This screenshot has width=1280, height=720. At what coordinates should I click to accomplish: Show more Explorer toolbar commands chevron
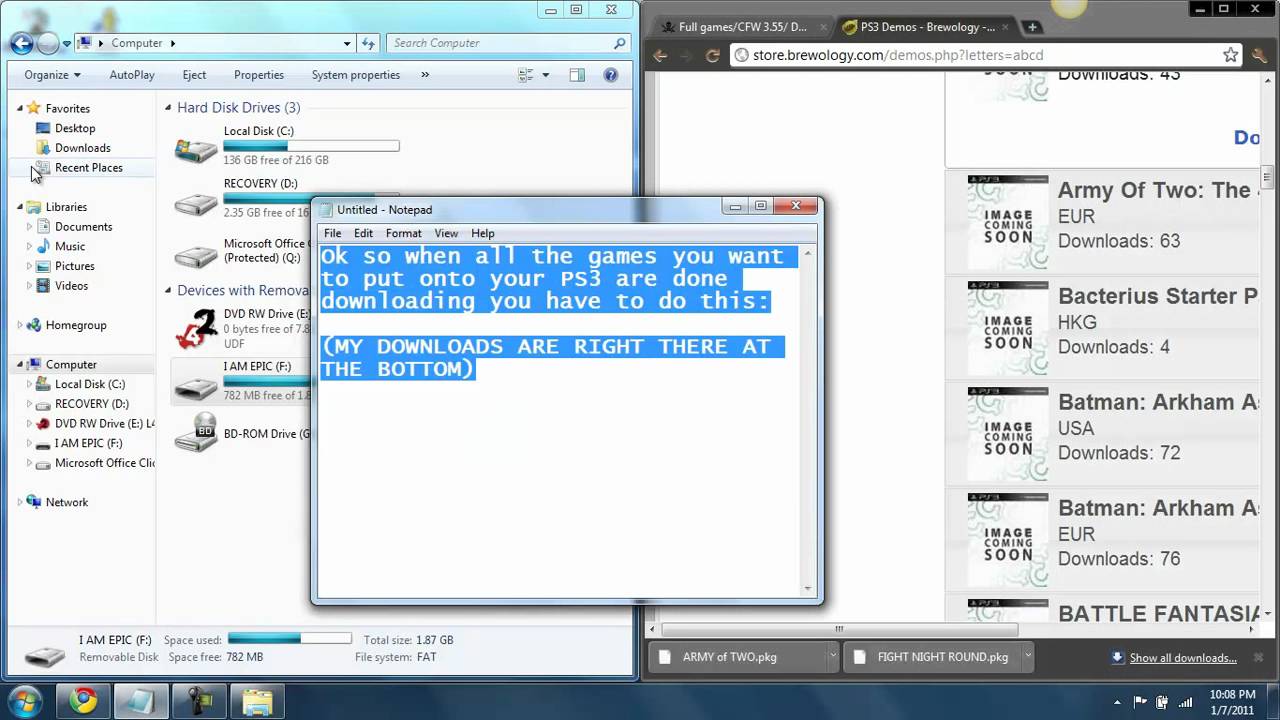[x=425, y=75]
